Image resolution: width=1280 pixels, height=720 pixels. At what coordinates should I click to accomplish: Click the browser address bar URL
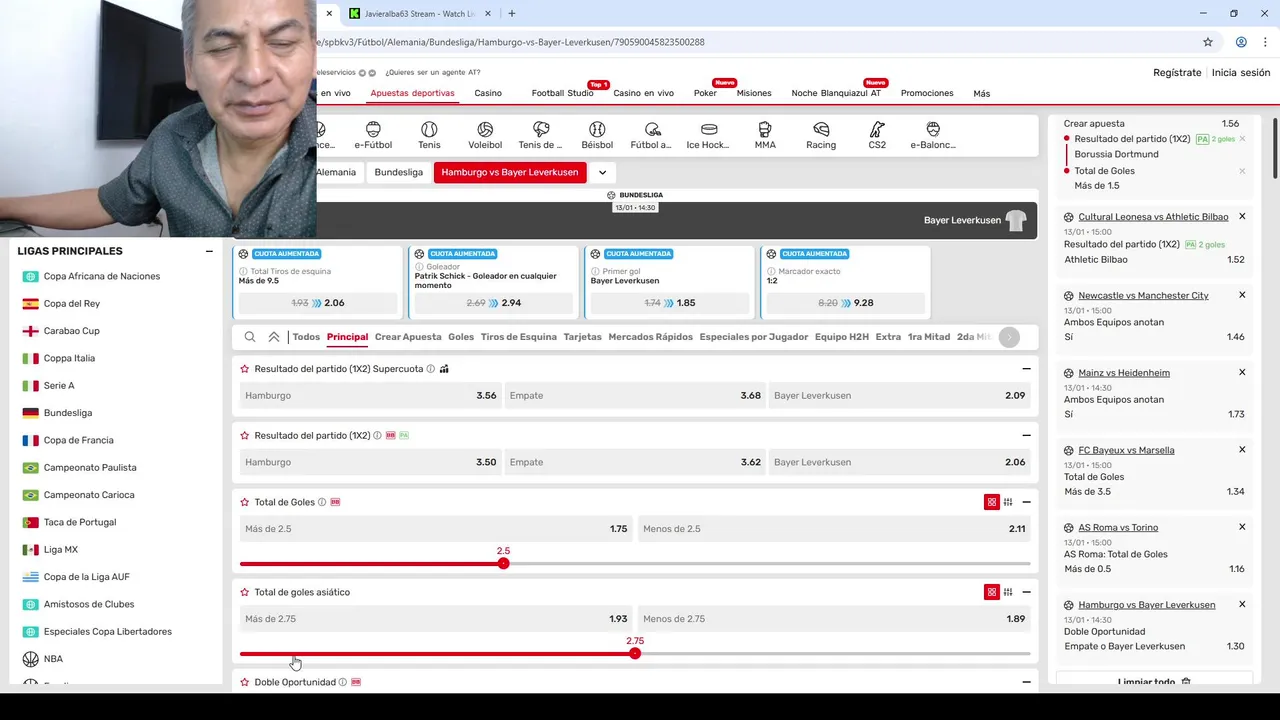pos(510,42)
